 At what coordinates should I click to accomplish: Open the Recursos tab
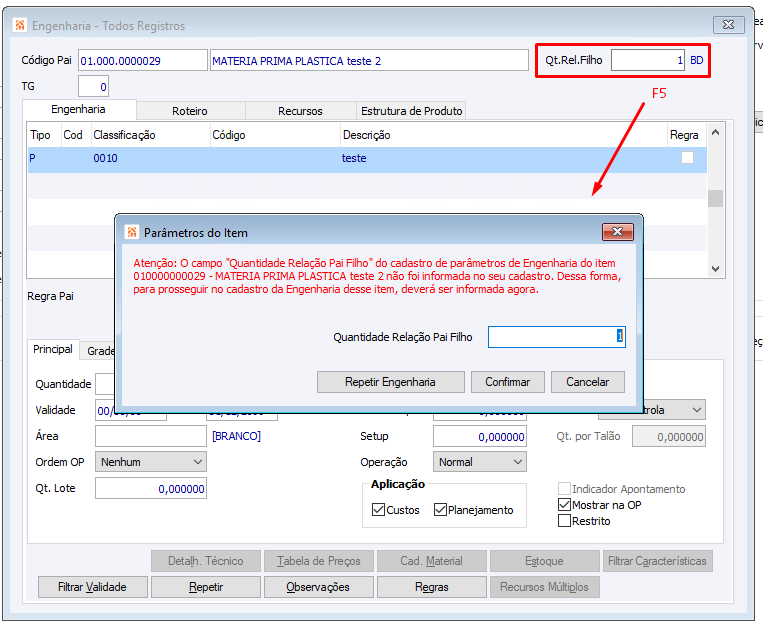click(300, 111)
